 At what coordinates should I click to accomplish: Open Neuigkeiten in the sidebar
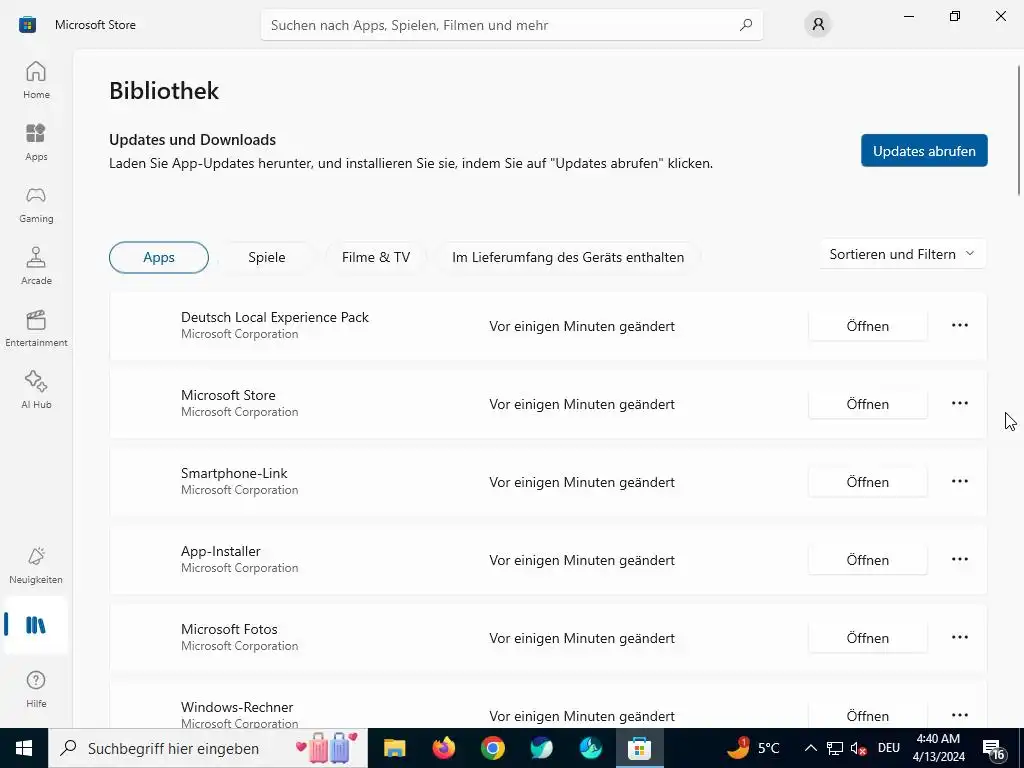[36, 566]
